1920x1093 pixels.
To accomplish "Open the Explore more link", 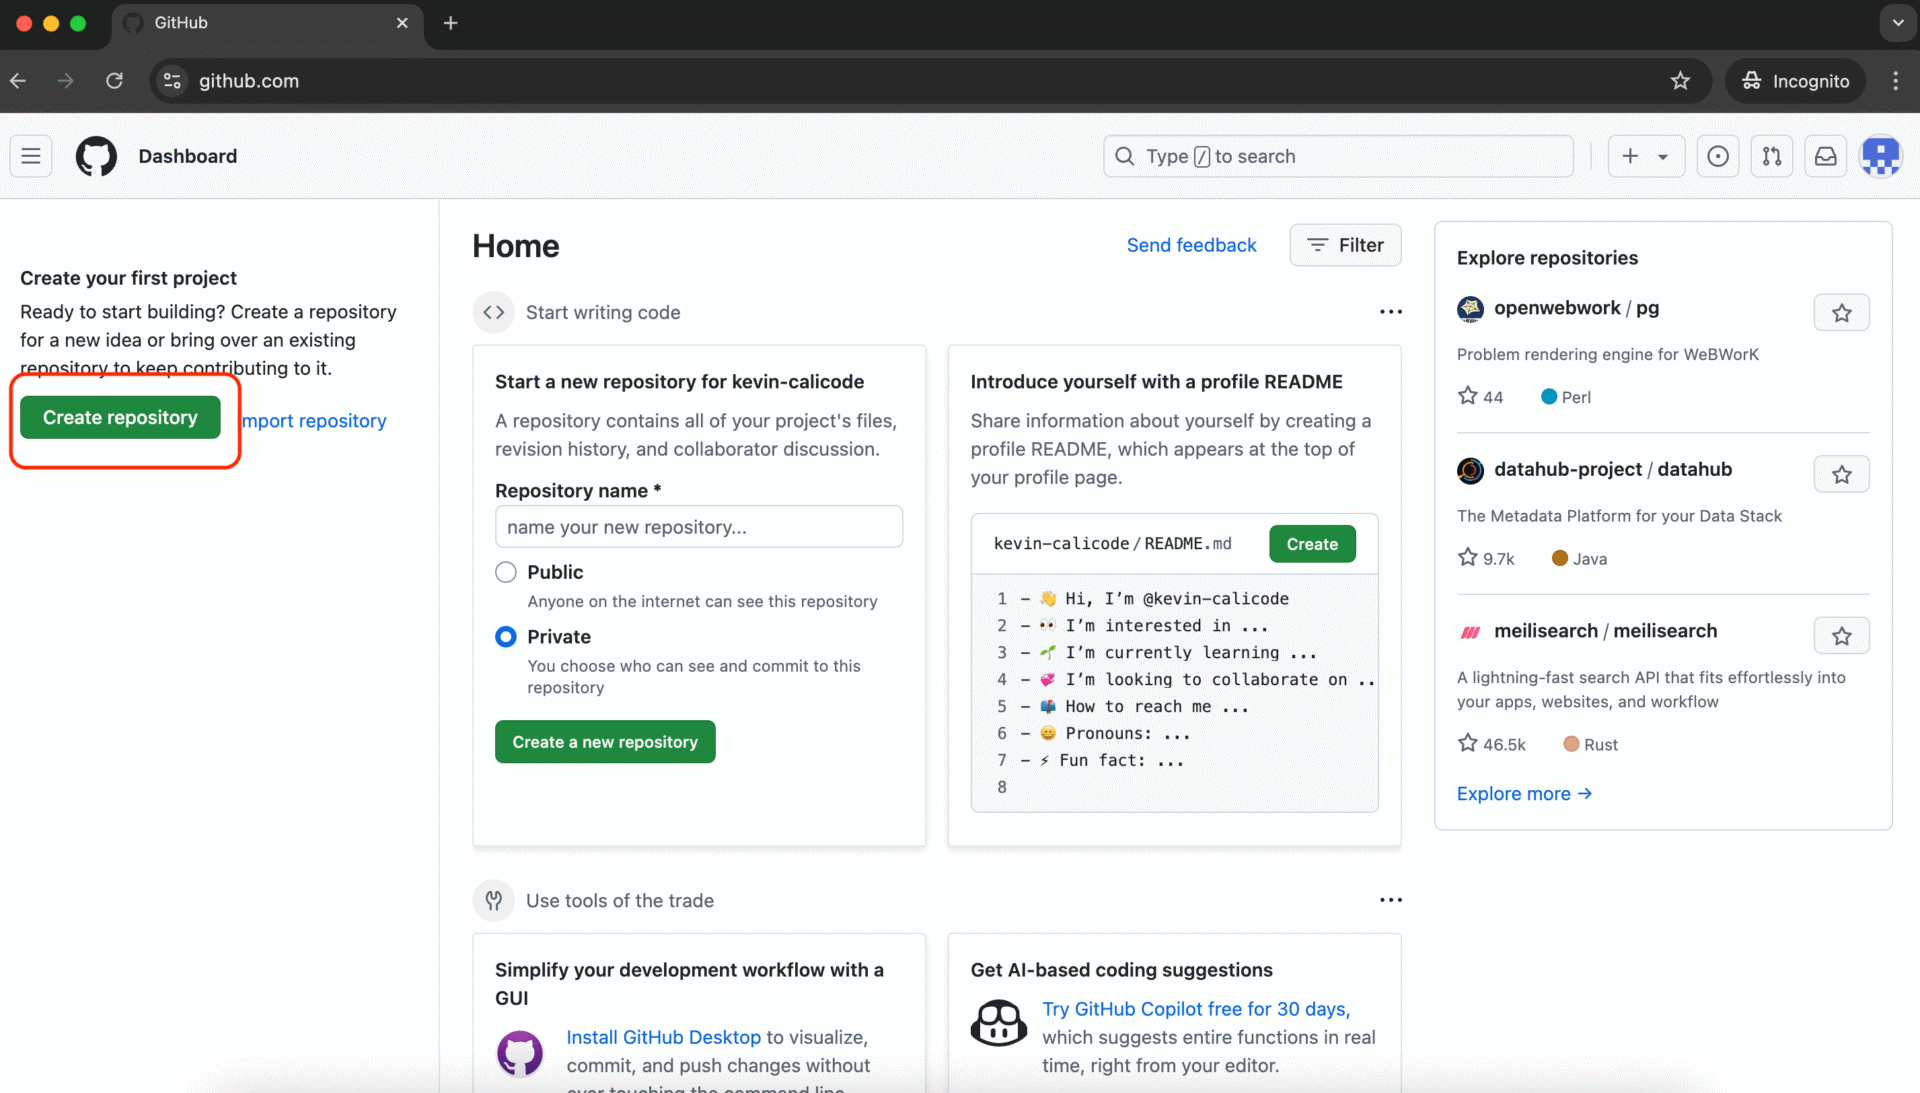I will pyautogui.click(x=1524, y=794).
